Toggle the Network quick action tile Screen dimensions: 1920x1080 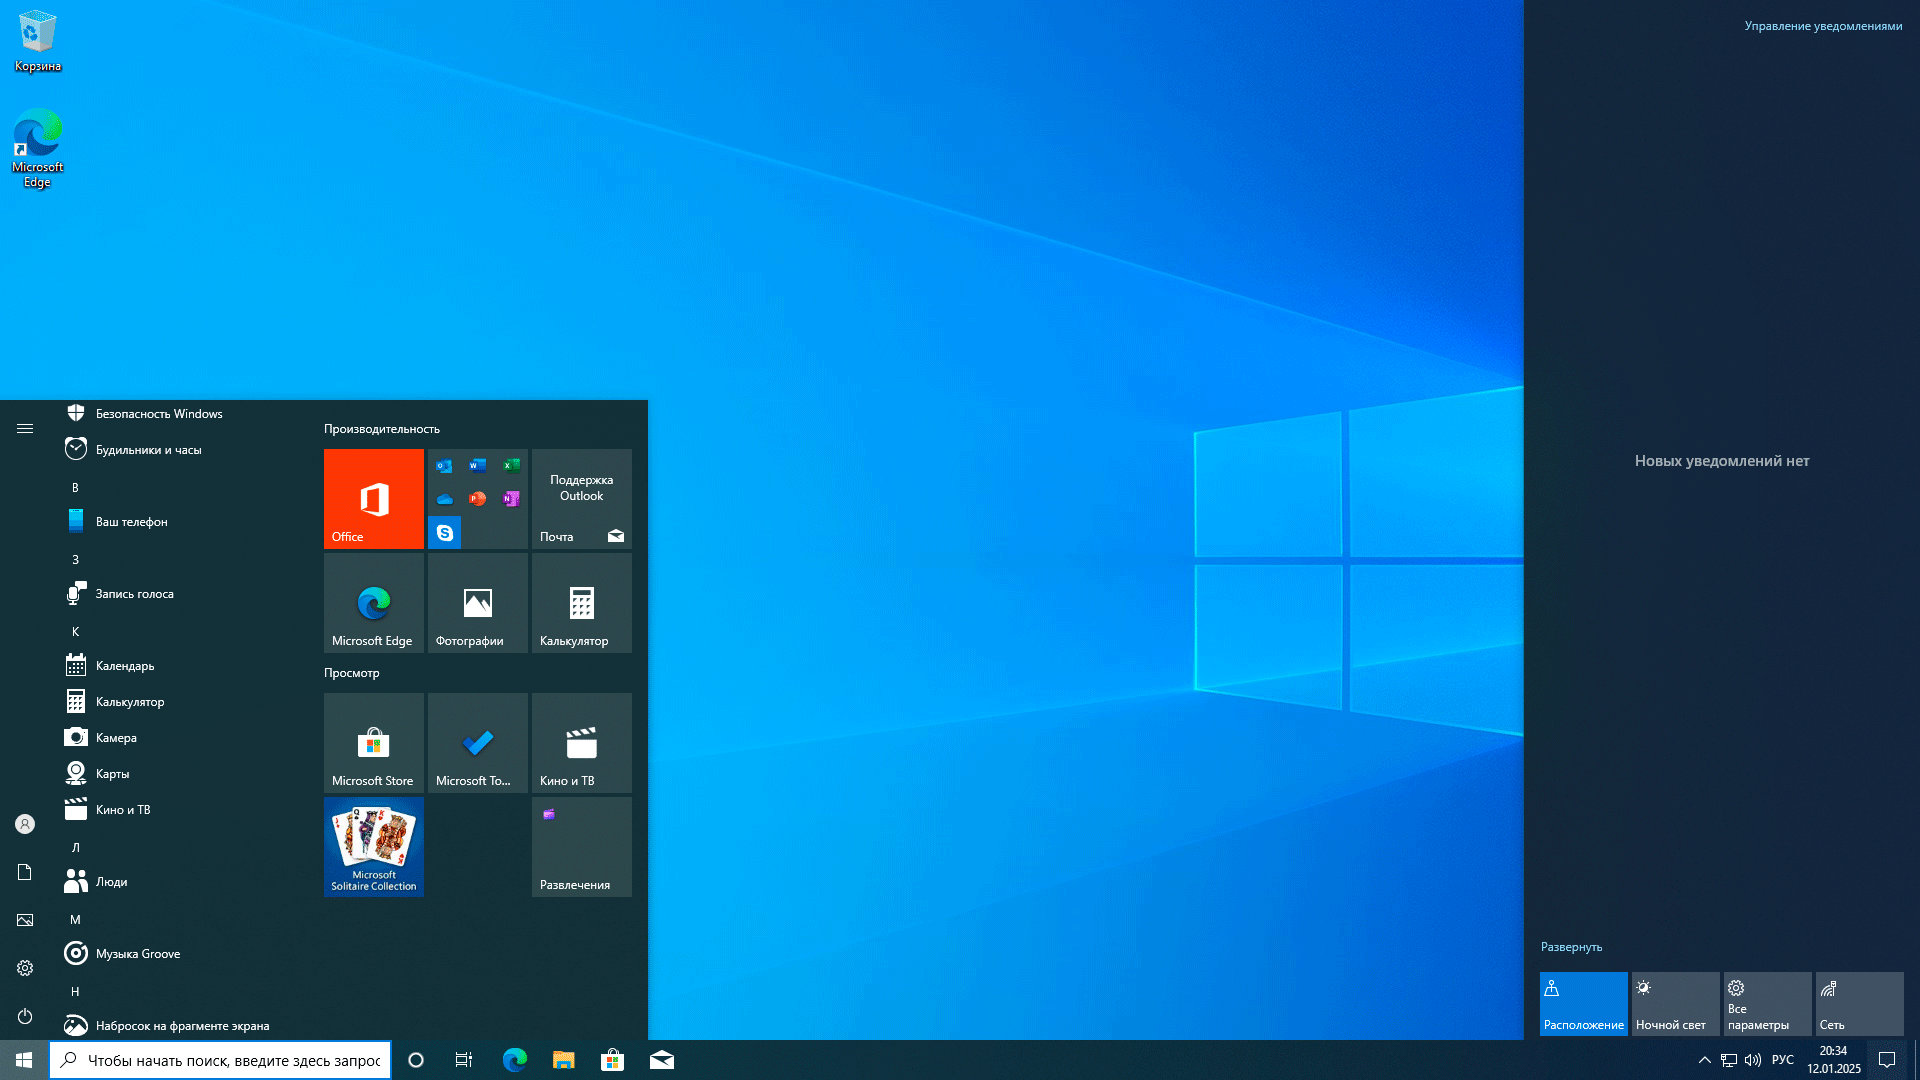point(1859,1003)
